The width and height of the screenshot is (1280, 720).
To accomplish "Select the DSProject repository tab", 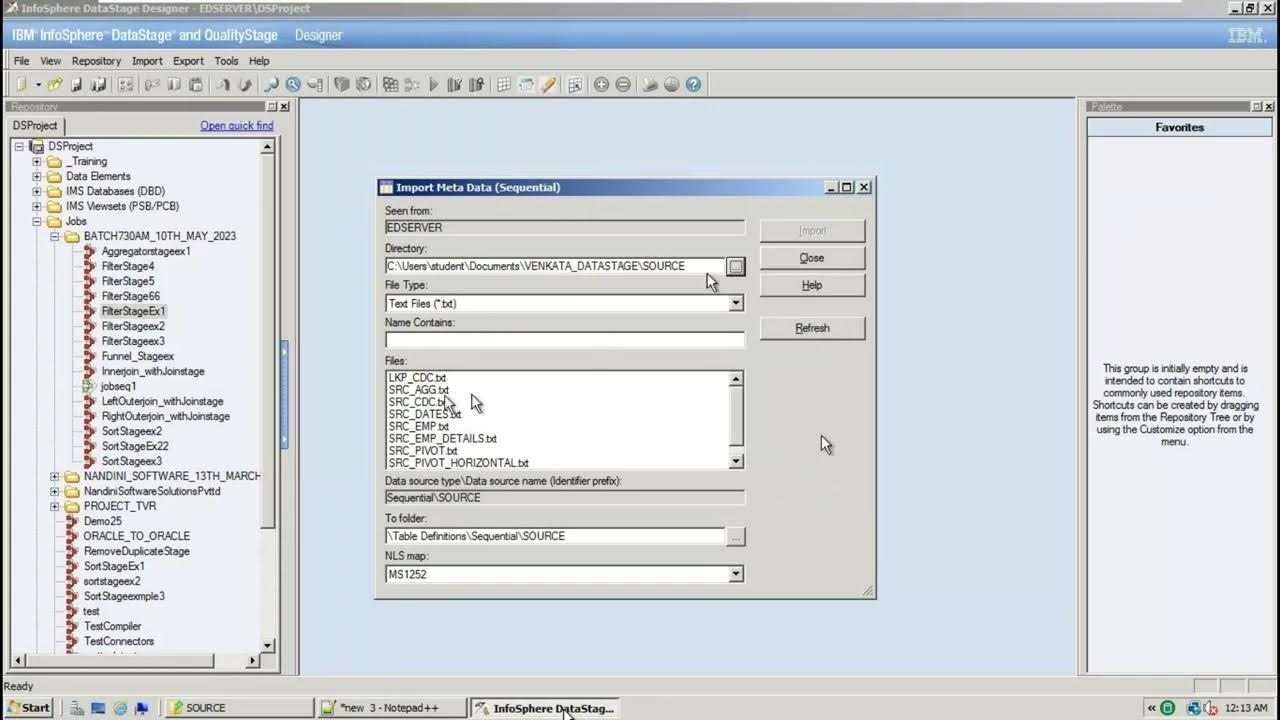I will [x=35, y=126].
